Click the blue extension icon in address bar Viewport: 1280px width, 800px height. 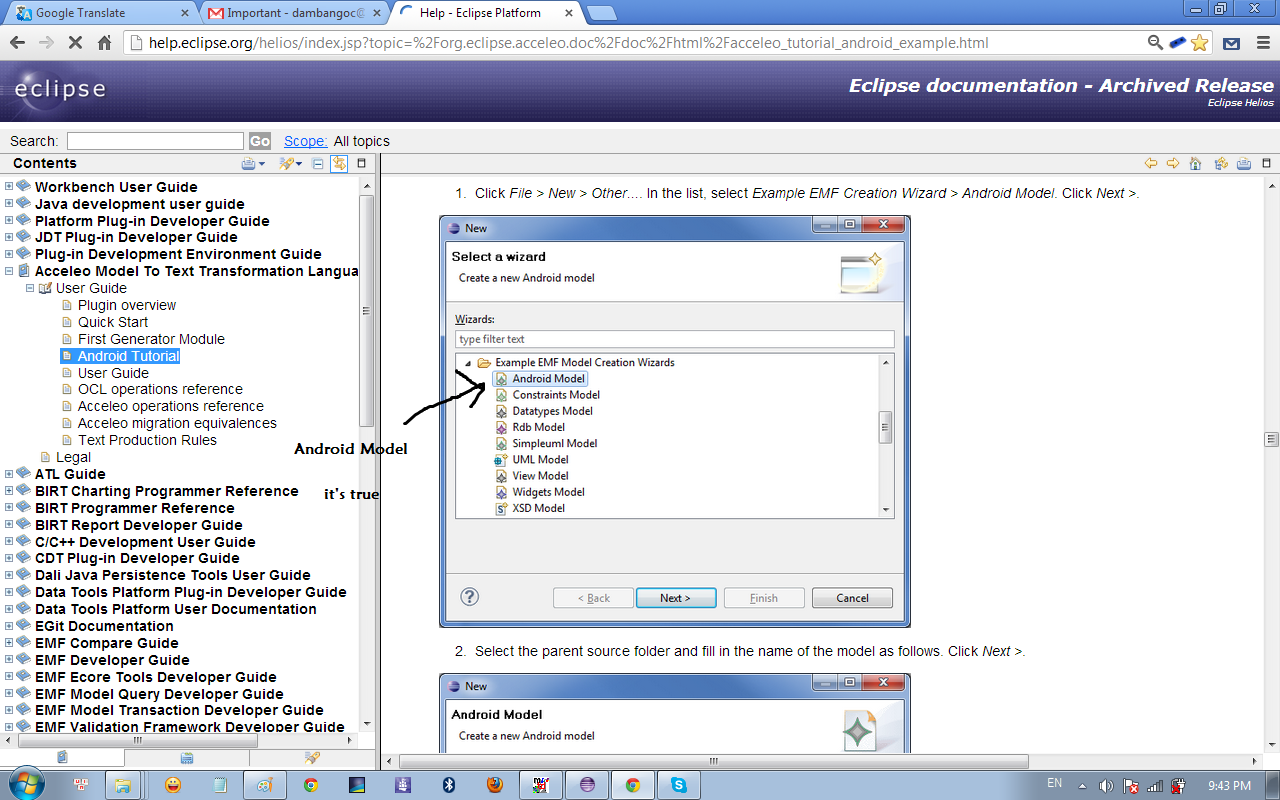pos(1177,43)
